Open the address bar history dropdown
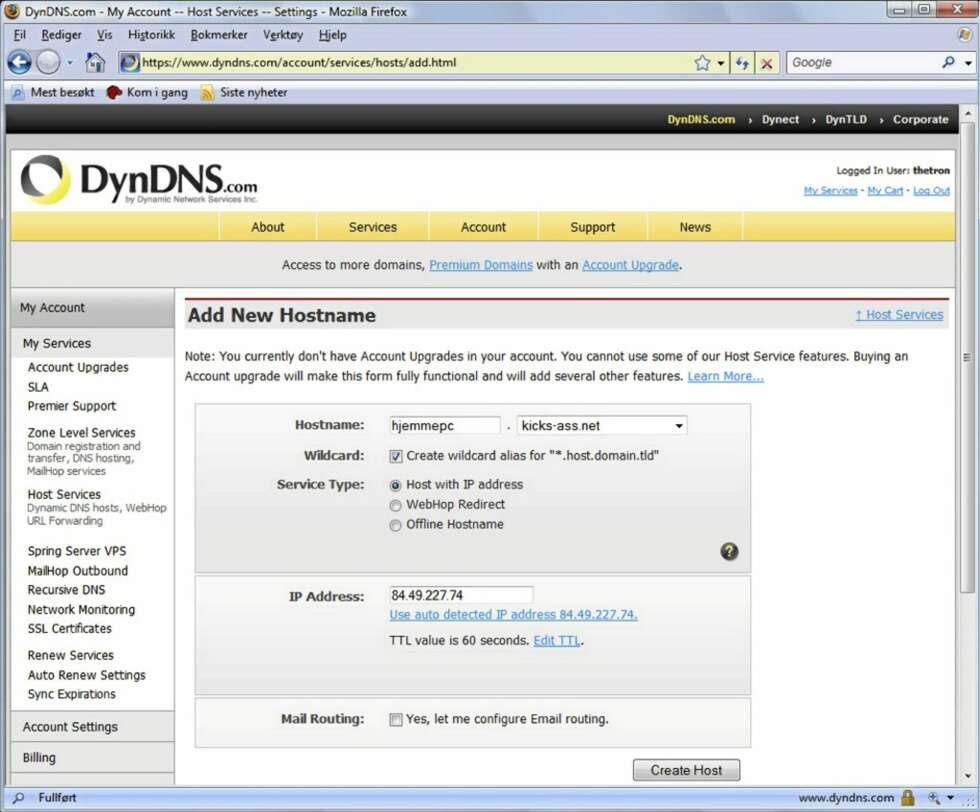Viewport: 980px width, 812px height. click(x=721, y=63)
